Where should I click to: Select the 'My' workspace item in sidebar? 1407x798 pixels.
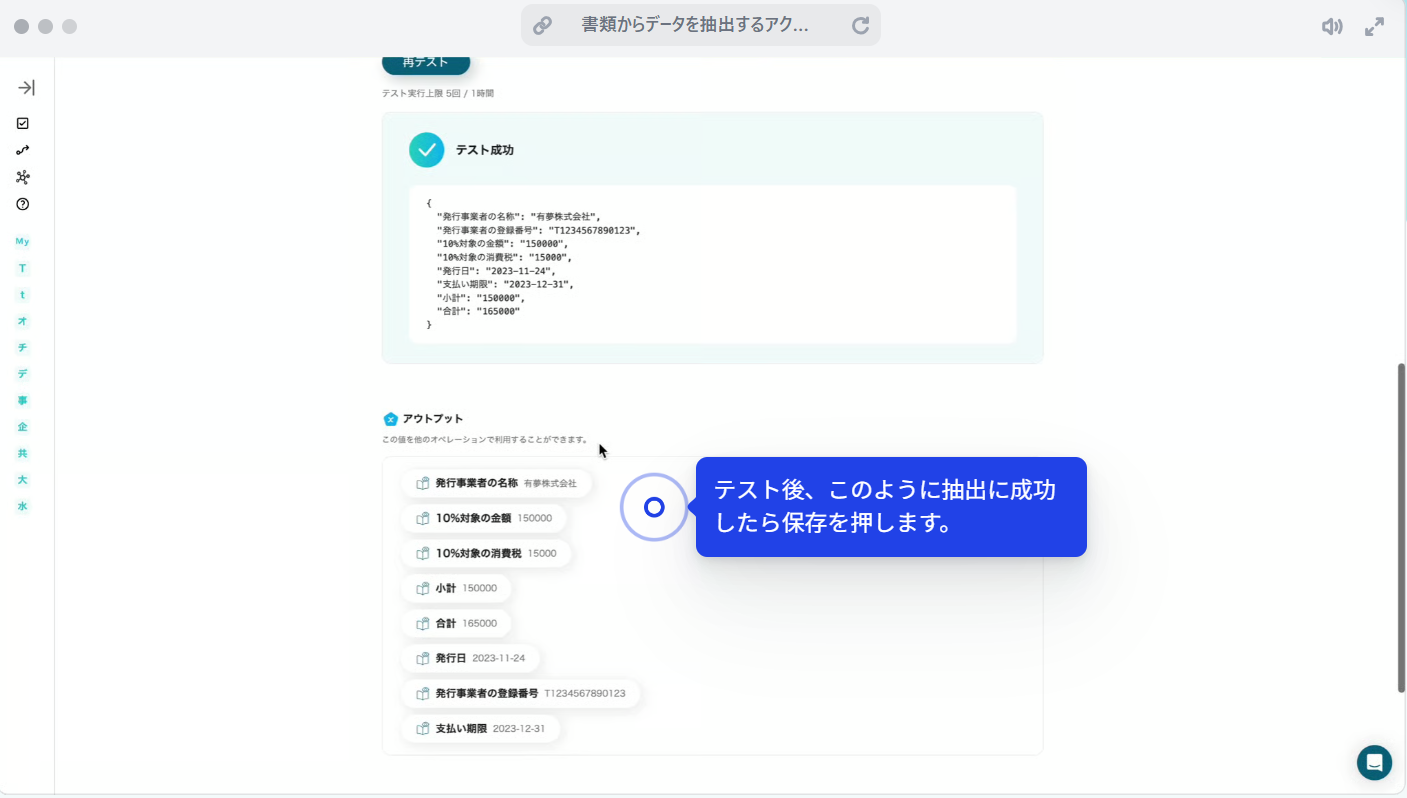[x=22, y=242]
